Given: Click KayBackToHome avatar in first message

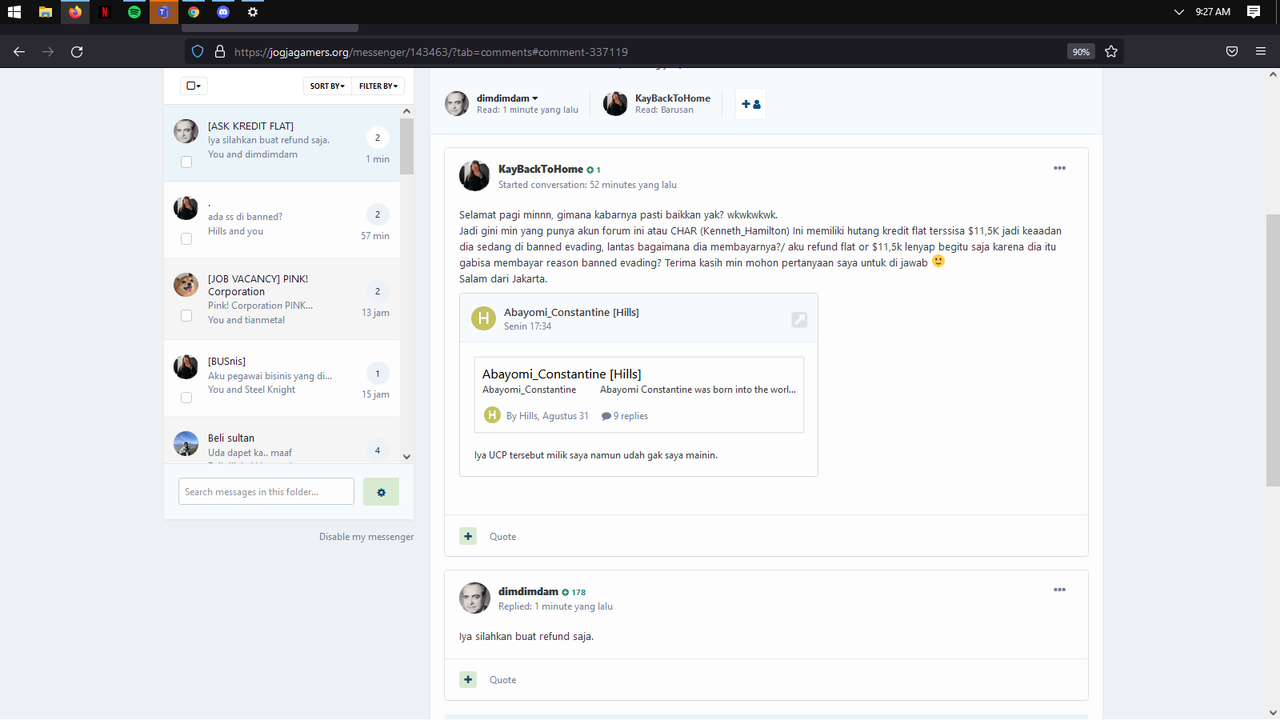Looking at the screenshot, I should coord(474,176).
